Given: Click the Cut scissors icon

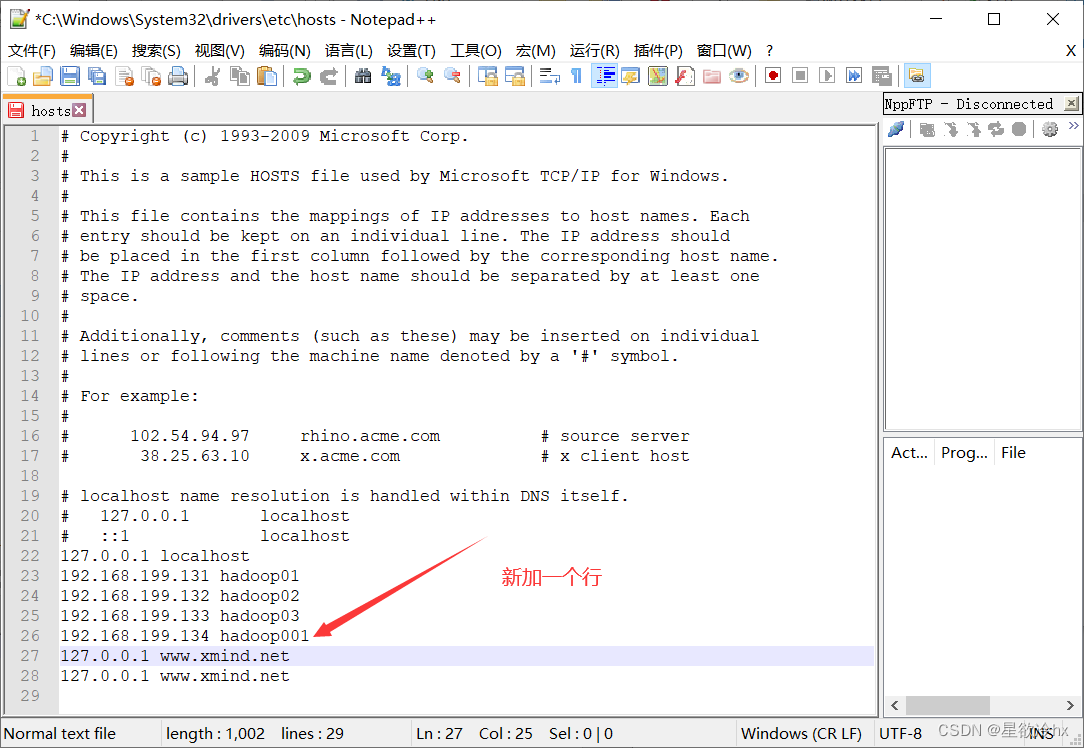Looking at the screenshot, I should [x=213, y=76].
